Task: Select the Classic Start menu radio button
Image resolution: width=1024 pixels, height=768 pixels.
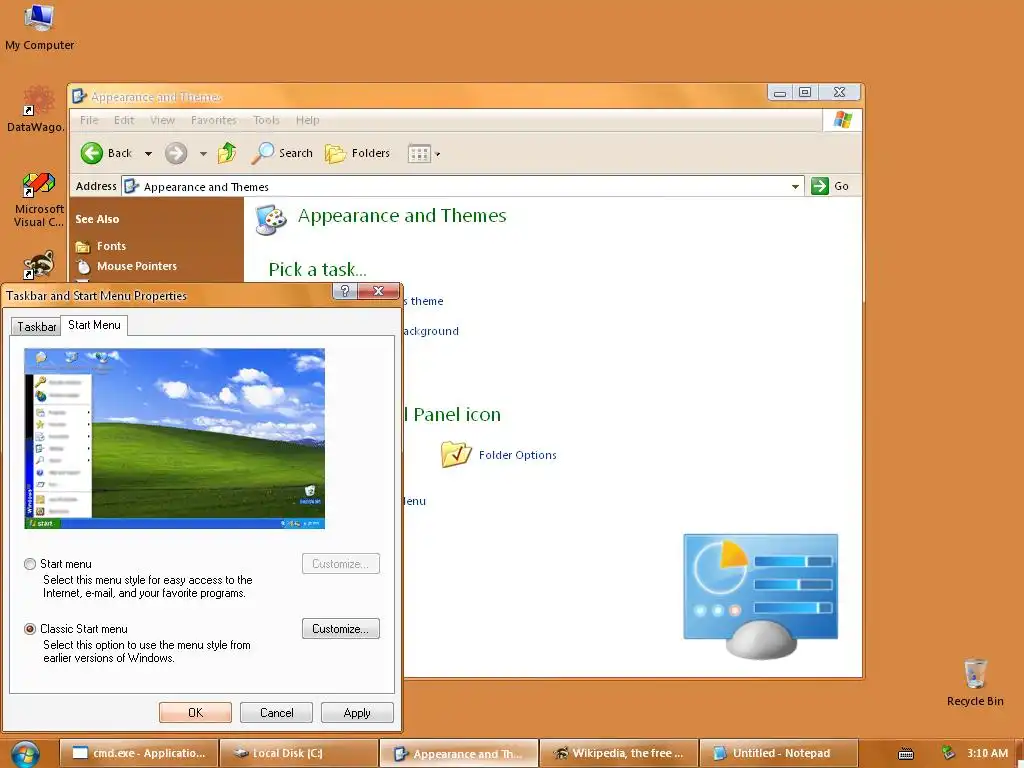Action: point(30,629)
